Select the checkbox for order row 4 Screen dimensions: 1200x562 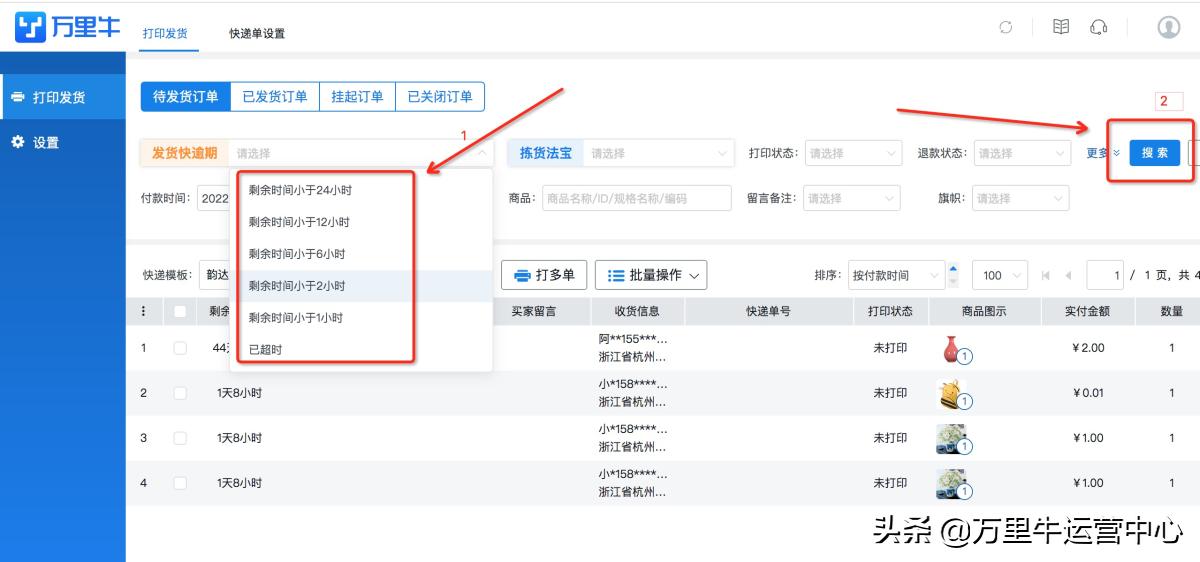coord(180,483)
